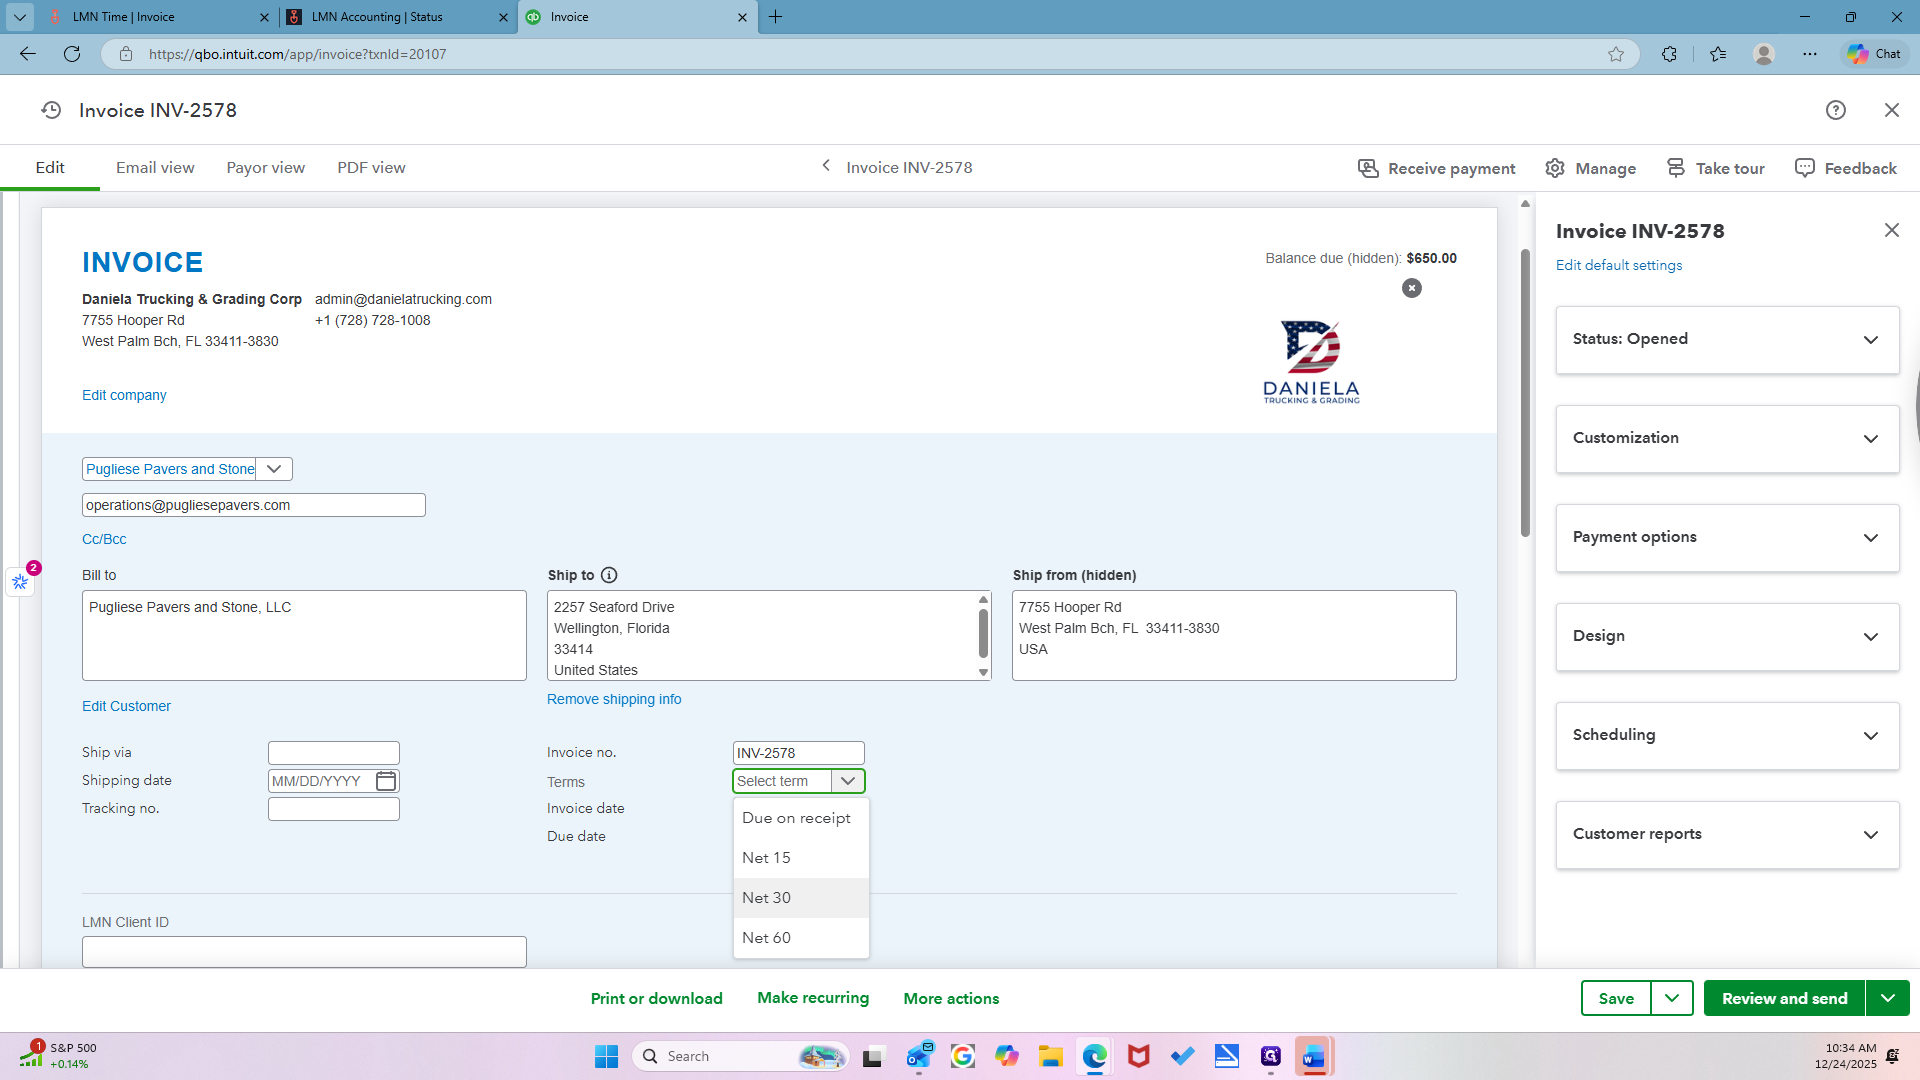Click Print or download
The image size is (1920, 1080).
[656, 998]
